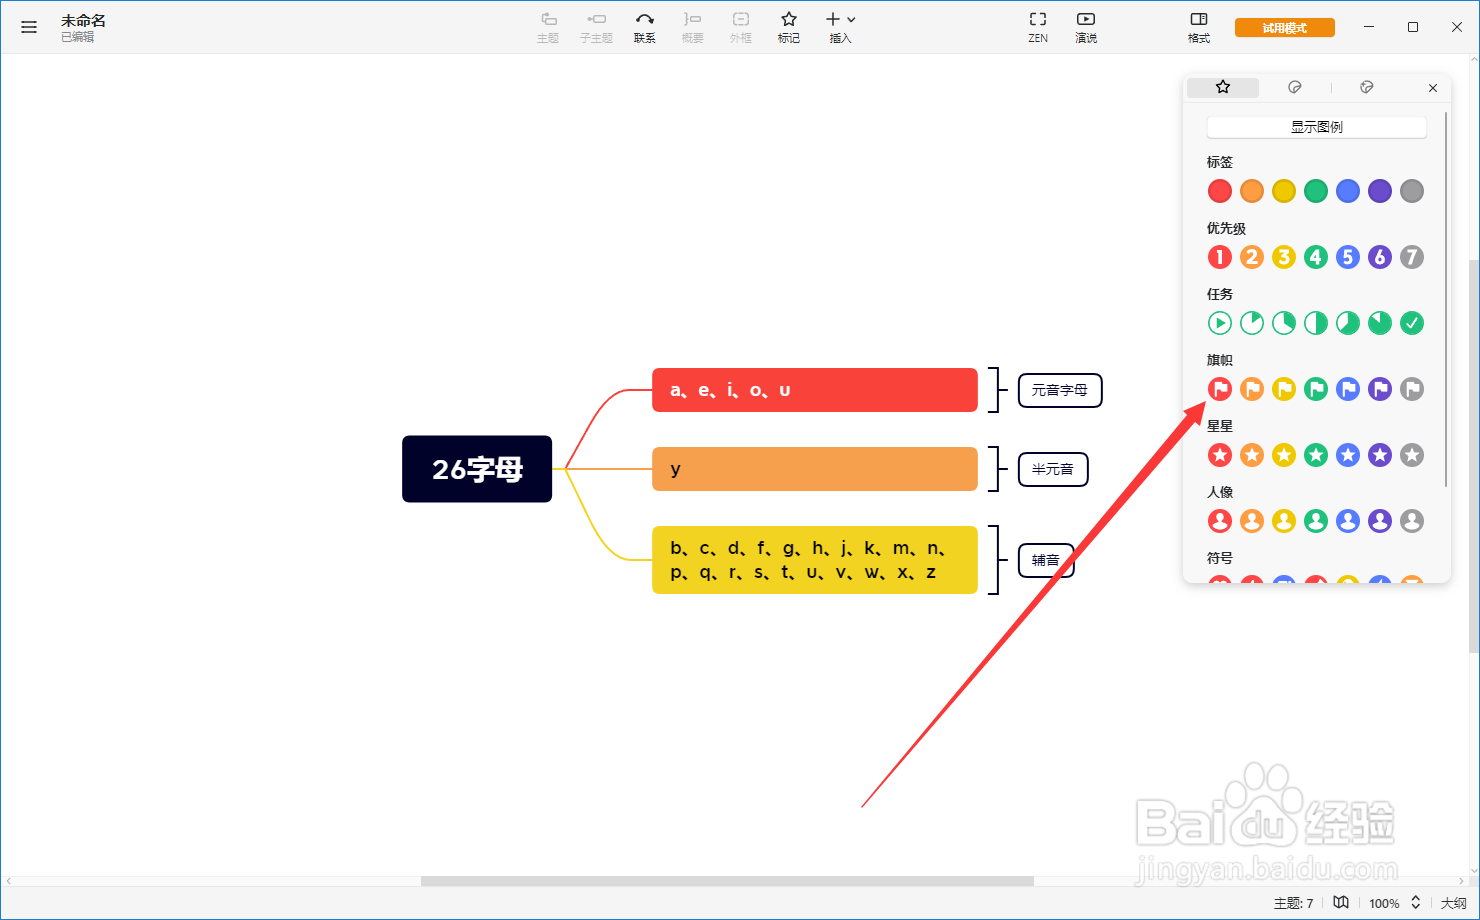Open the Marker (标记) star tool
The height and width of the screenshot is (920, 1480).
pos(789,27)
